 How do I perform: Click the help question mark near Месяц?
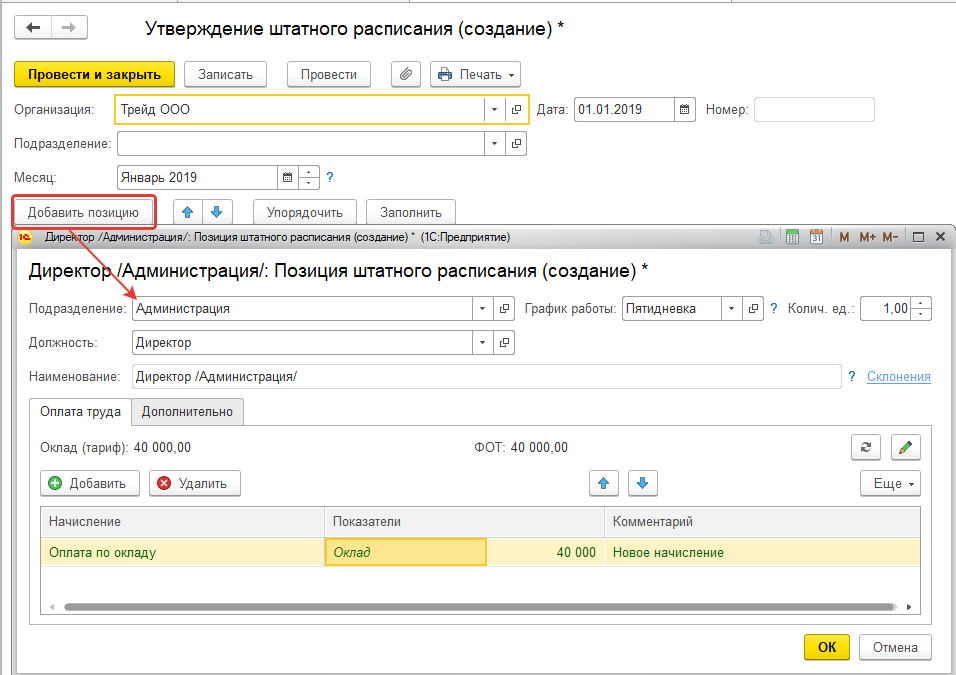(x=330, y=178)
